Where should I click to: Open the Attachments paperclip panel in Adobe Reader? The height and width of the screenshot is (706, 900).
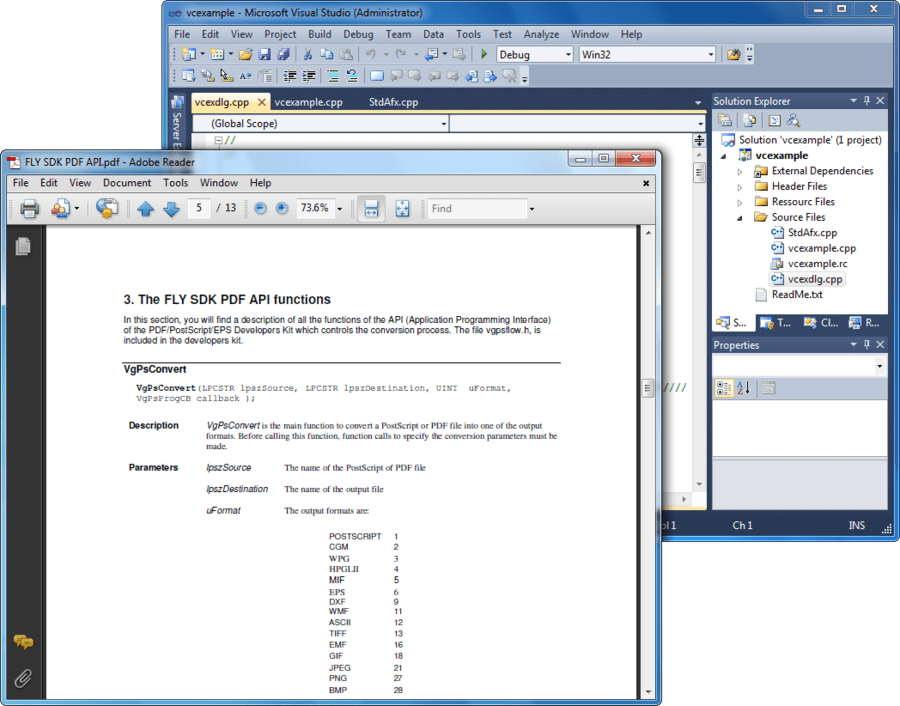(x=23, y=678)
